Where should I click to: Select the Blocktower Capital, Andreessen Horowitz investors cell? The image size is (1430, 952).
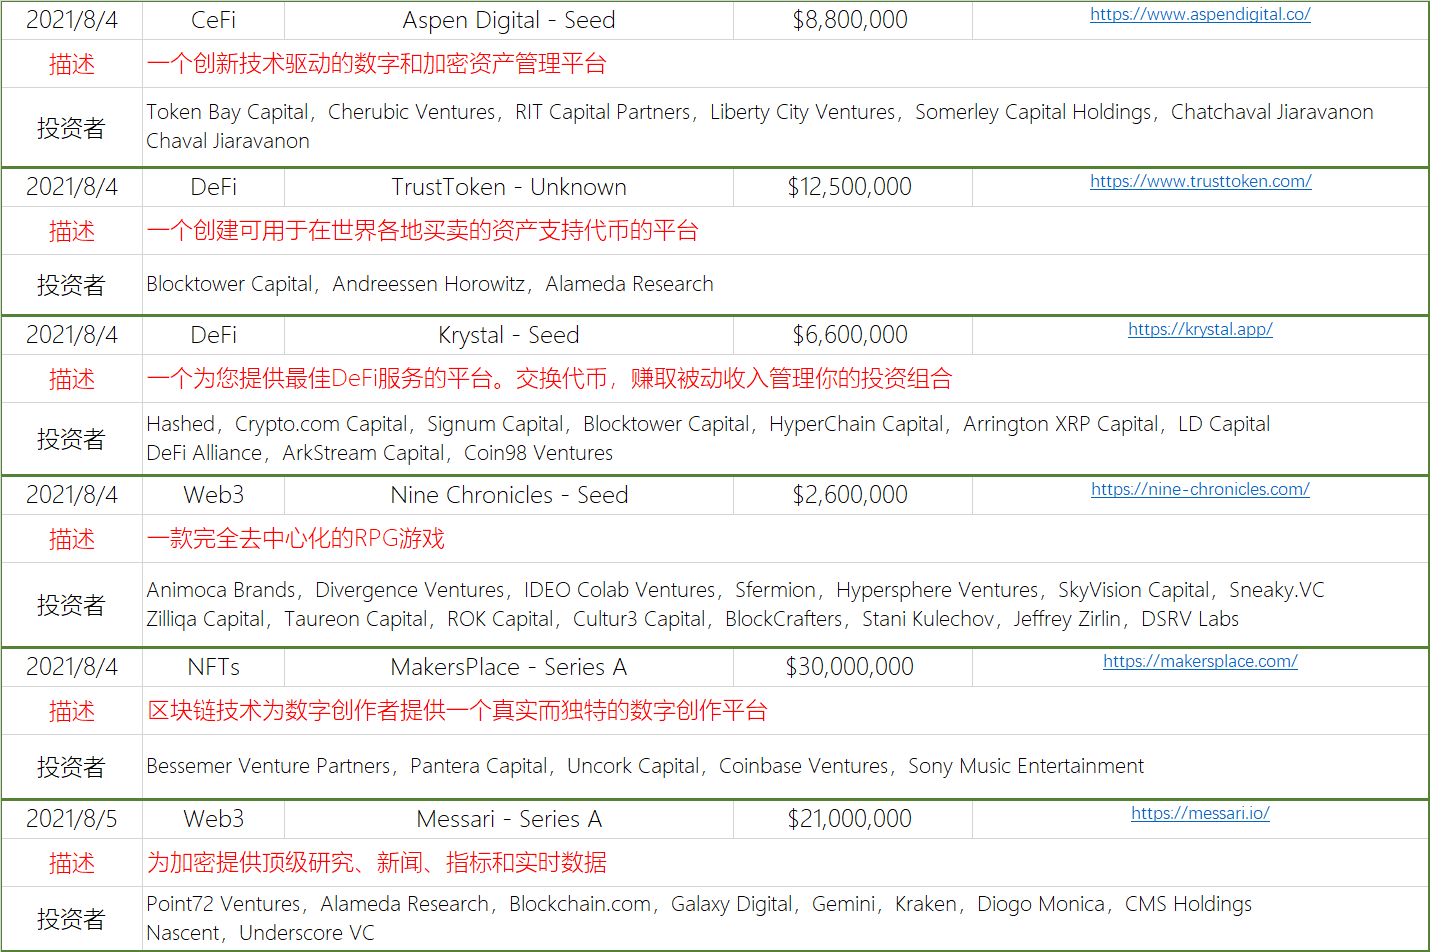pyautogui.click(x=785, y=284)
